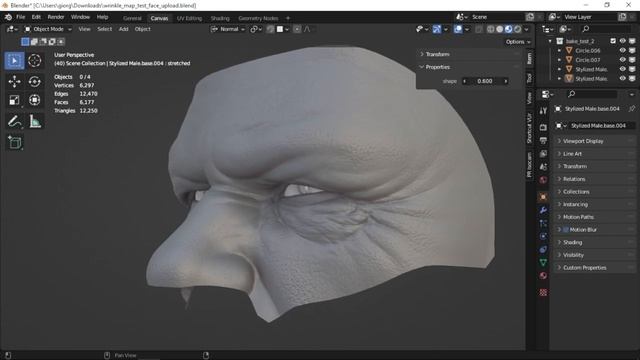Open the Texture properties checker tab
Viewport: 640px width, 360px height.
(x=543, y=292)
